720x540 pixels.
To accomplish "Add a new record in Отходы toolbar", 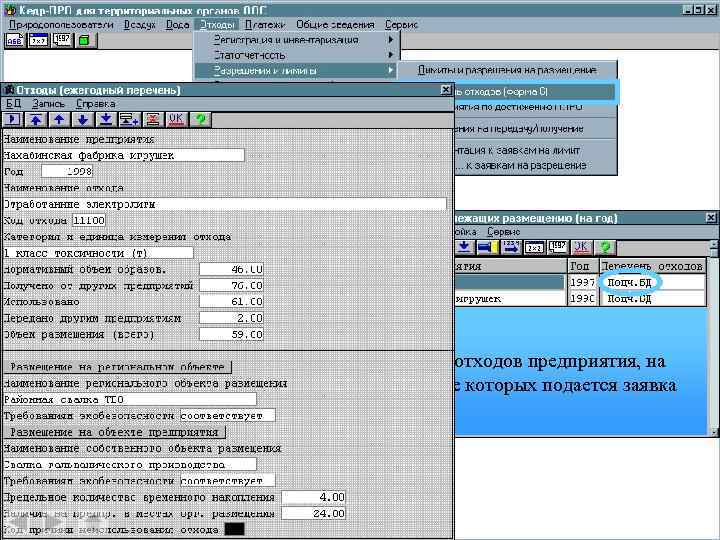I will 129,120.
